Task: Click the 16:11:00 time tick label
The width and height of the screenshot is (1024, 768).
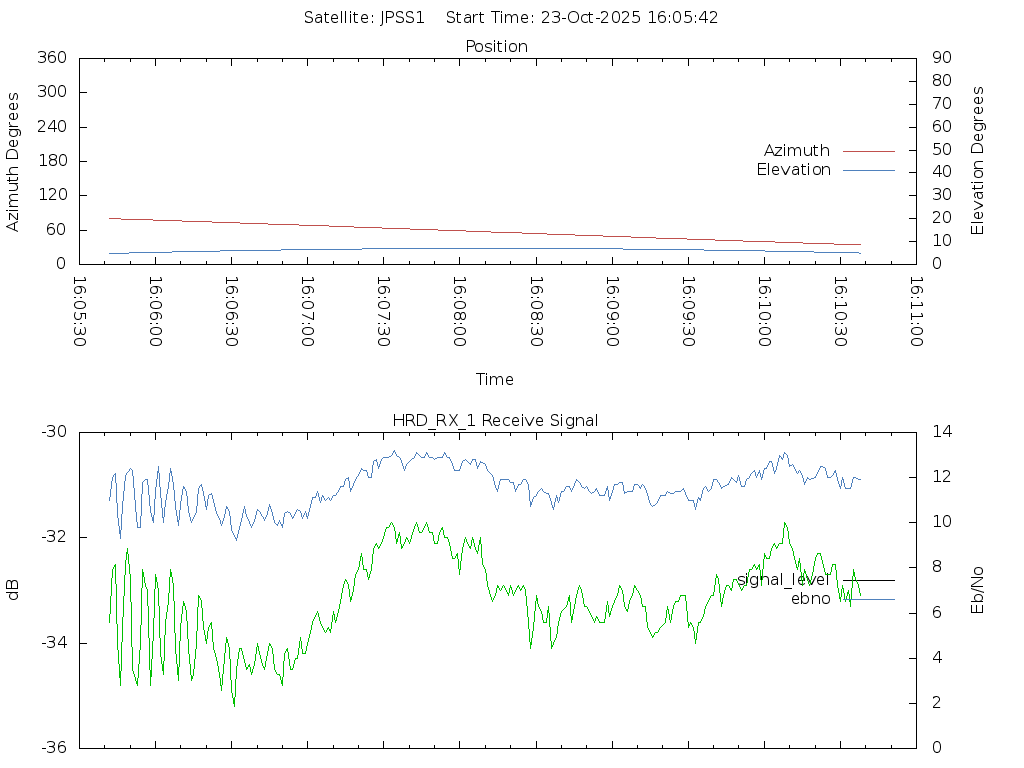Action: point(915,312)
